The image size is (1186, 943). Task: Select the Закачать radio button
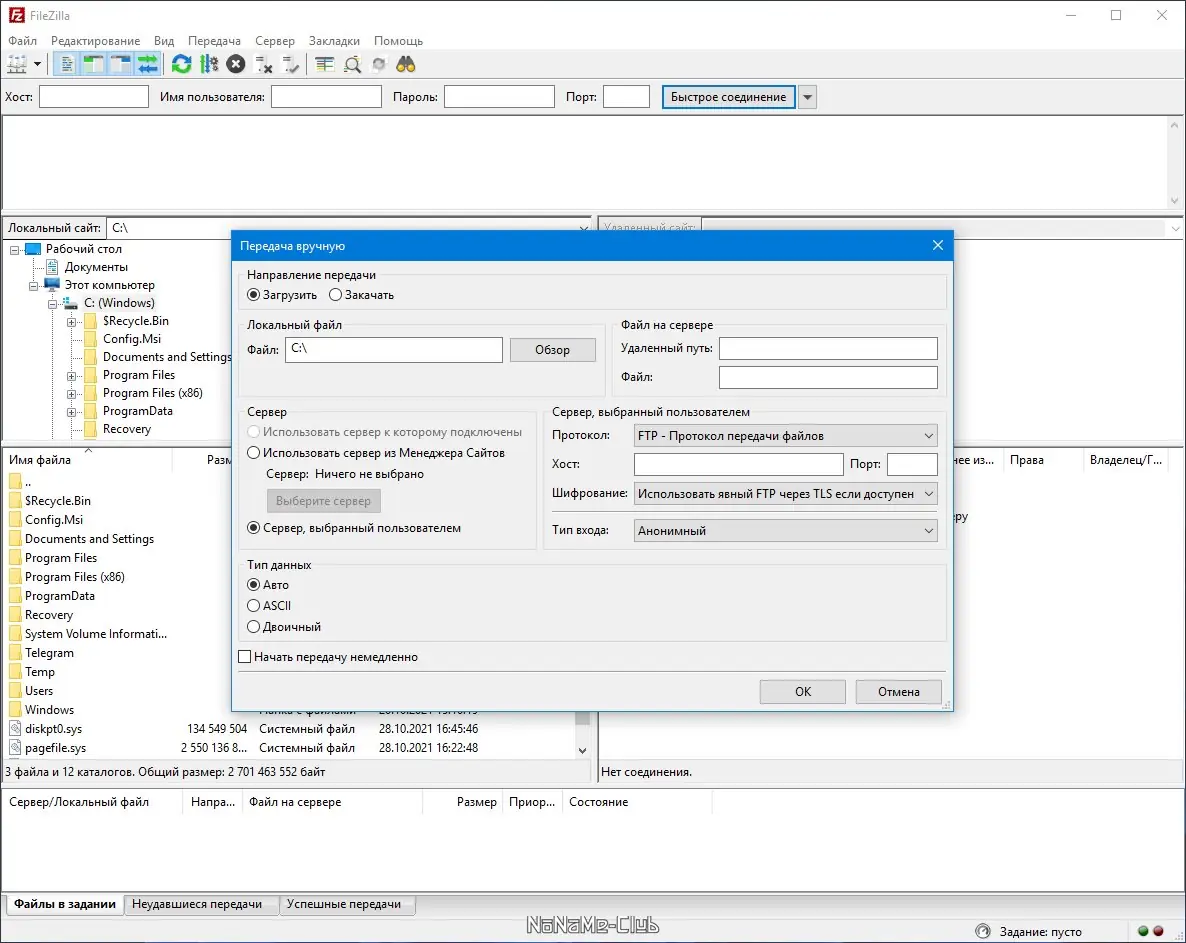point(335,295)
